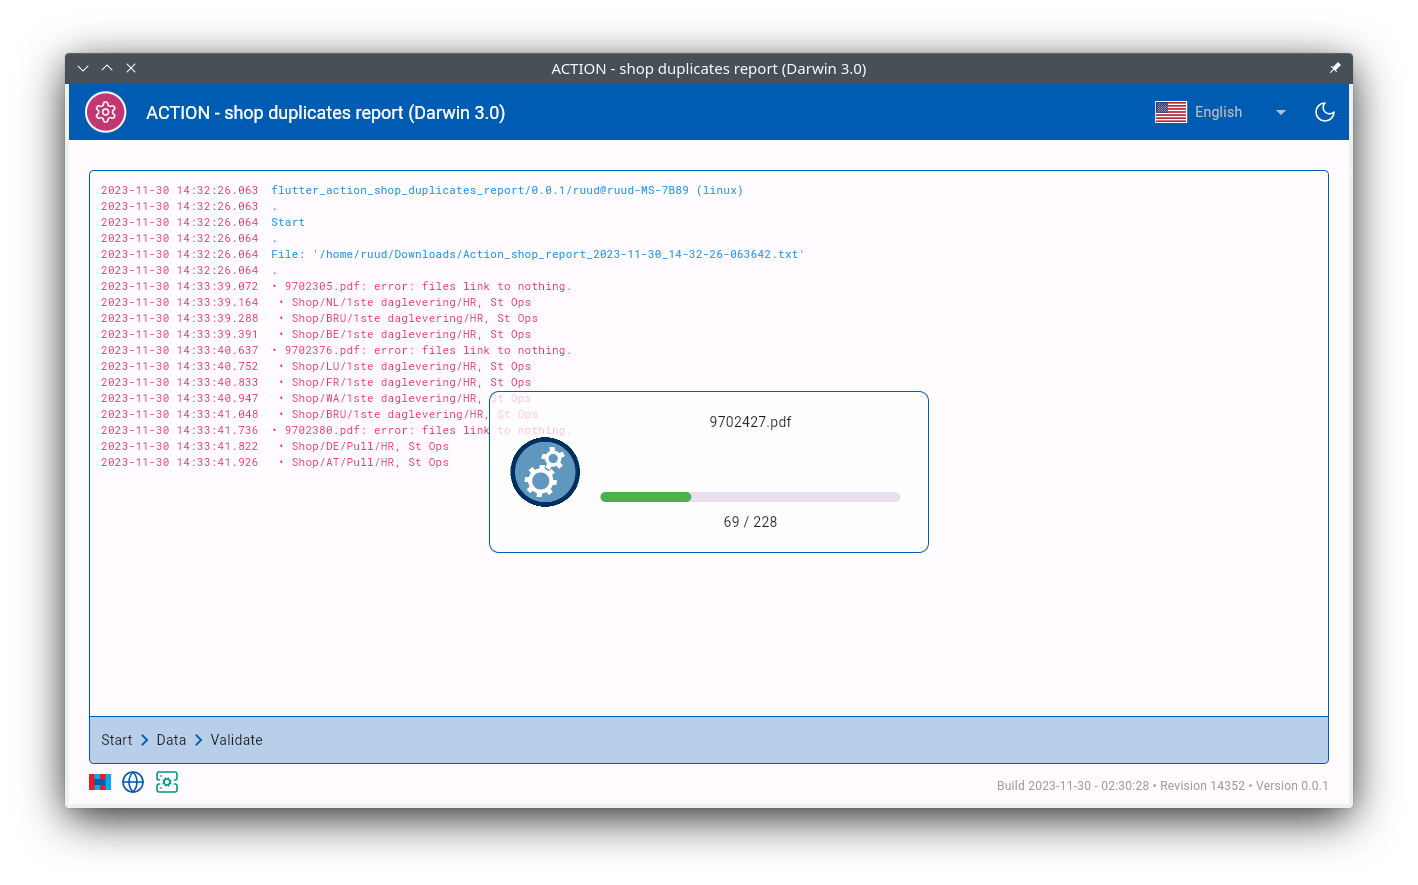
Task: Expand language list via the dropdown arrow
Action: tap(1280, 112)
